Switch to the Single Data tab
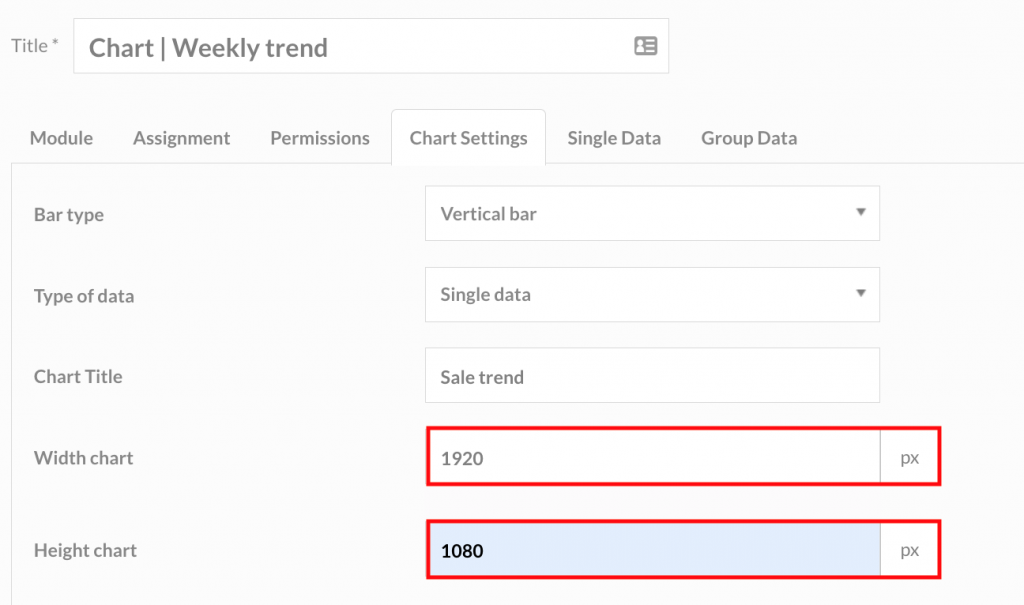Image resolution: width=1024 pixels, height=605 pixels. [614, 138]
